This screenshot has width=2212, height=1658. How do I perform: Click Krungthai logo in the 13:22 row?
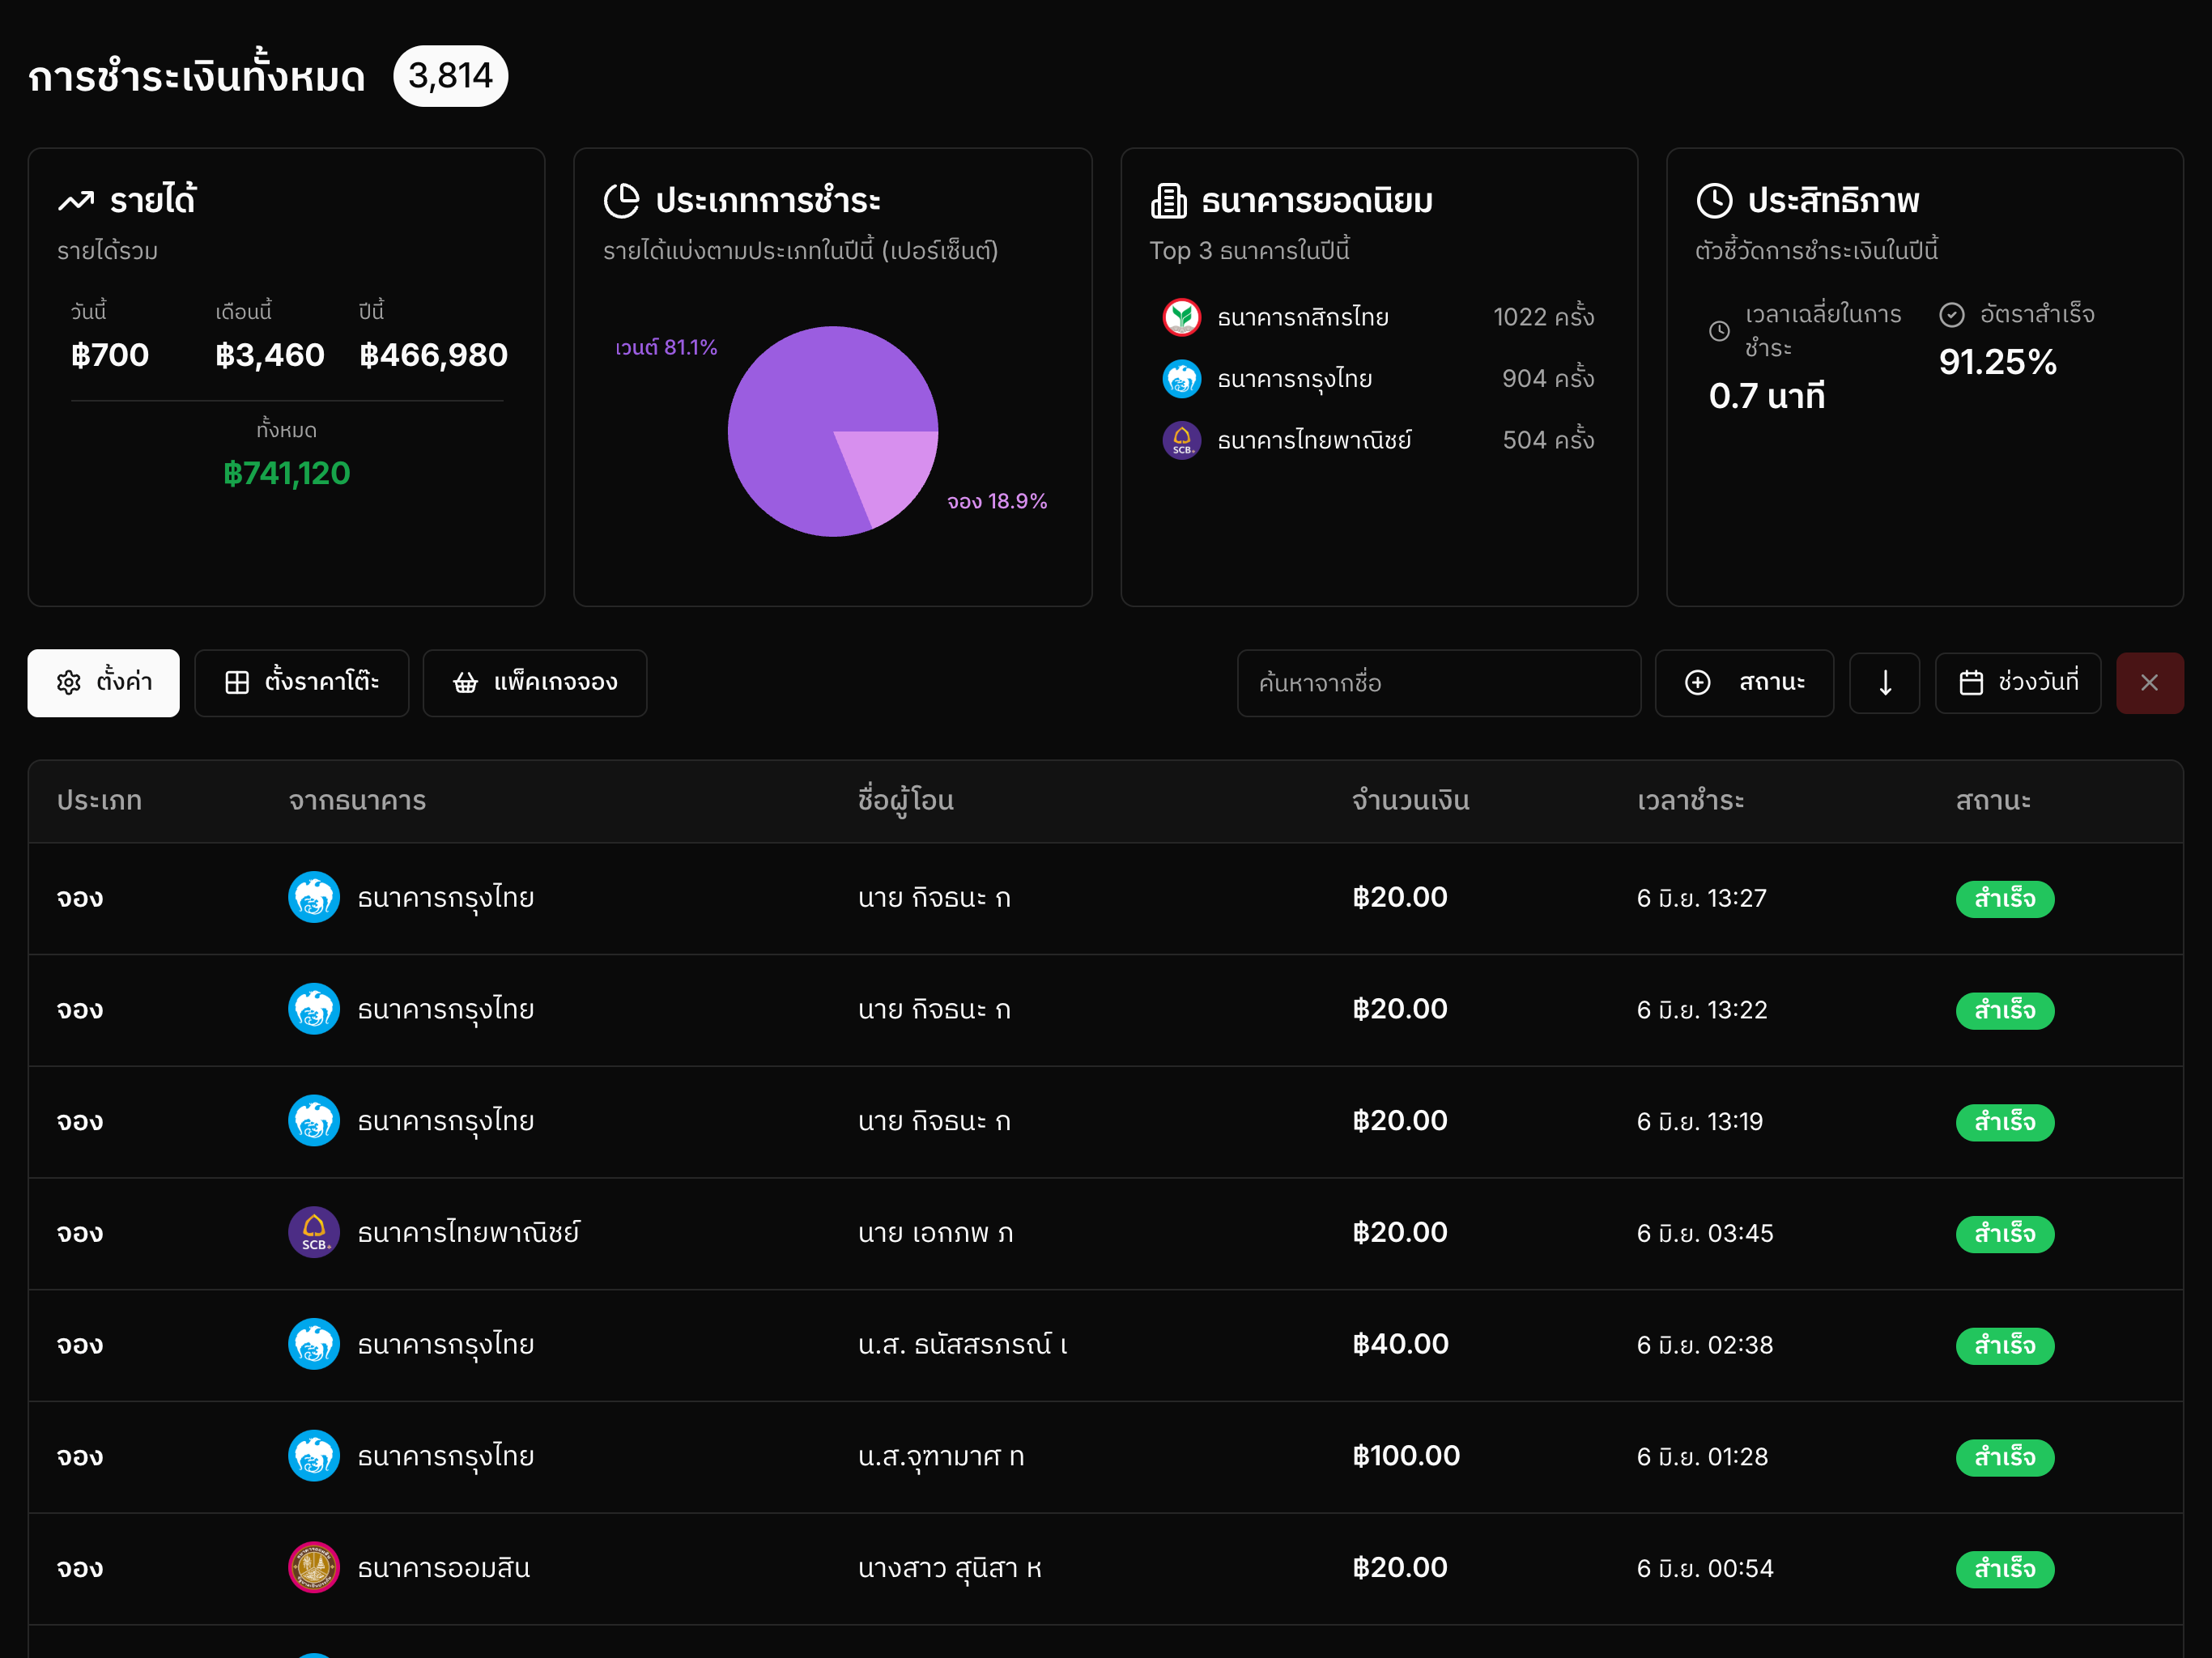tap(314, 1009)
